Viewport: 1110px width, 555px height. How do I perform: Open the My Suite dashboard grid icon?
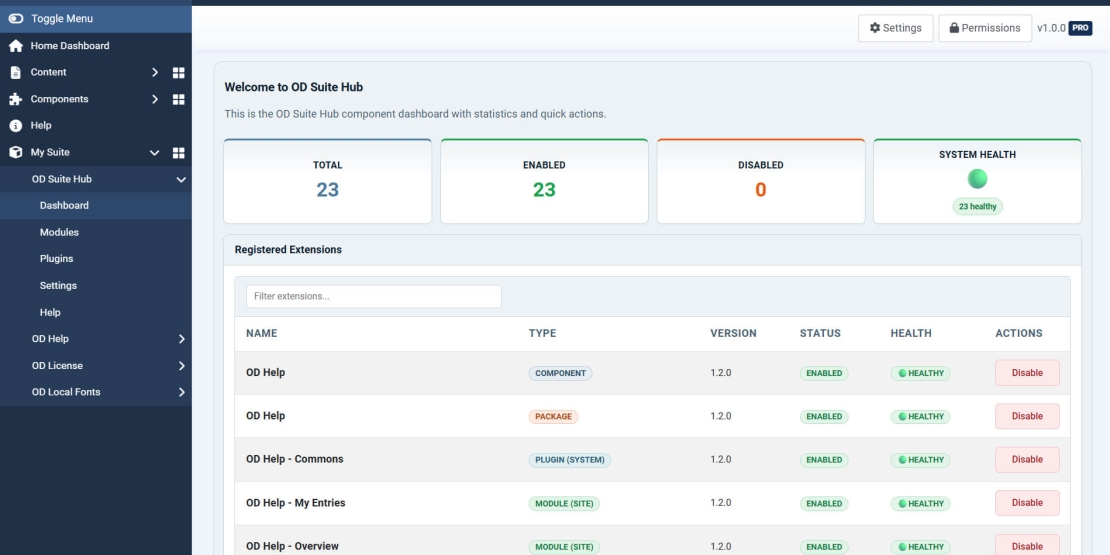tap(178, 152)
